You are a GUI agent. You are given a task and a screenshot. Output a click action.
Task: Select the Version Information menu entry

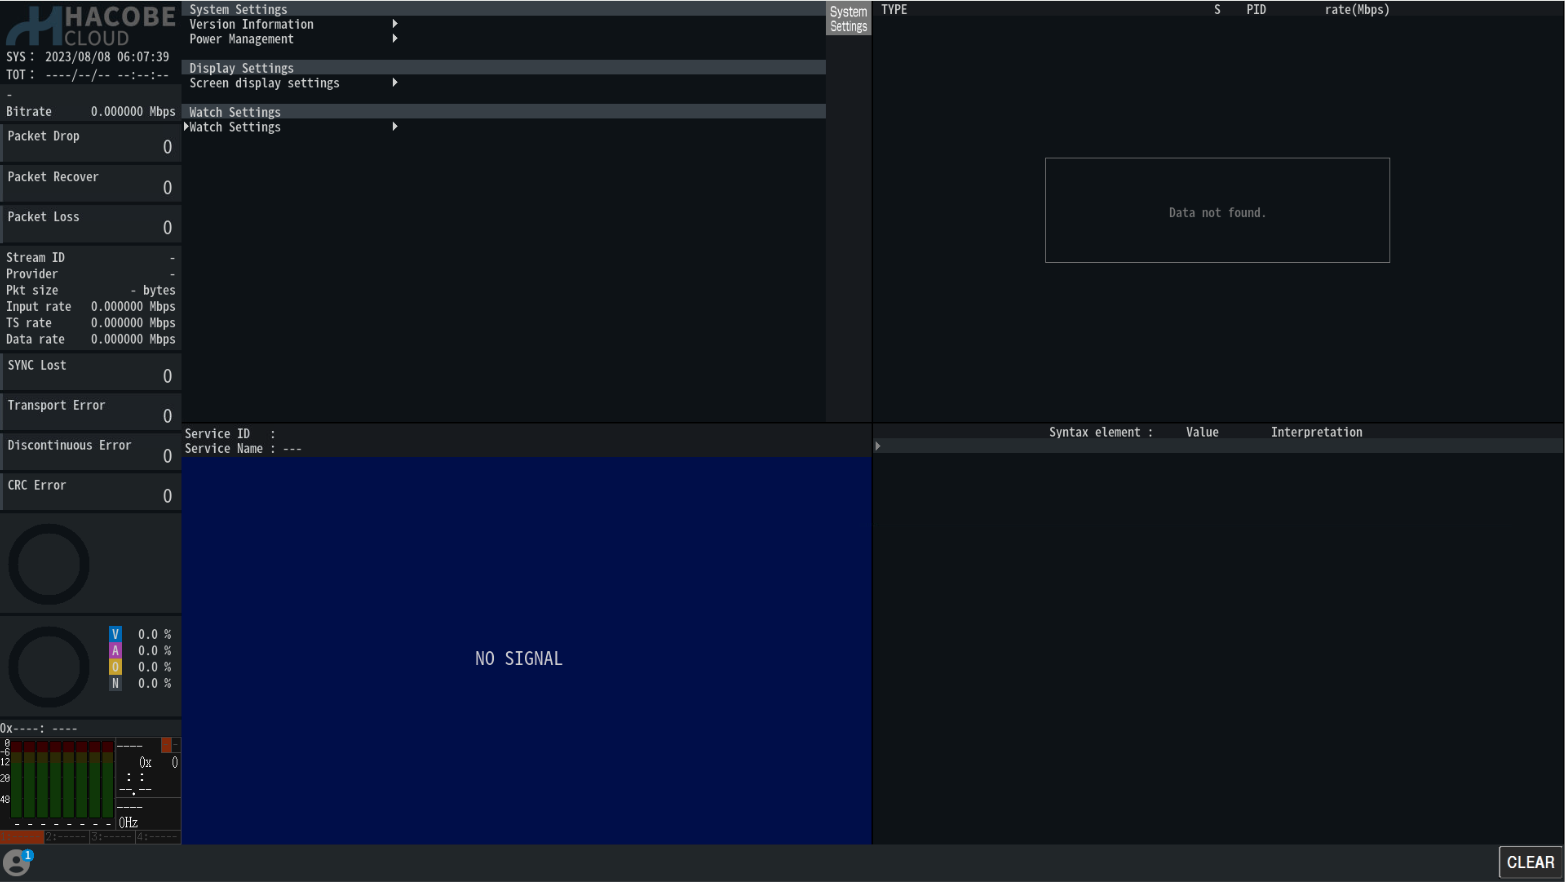251,24
